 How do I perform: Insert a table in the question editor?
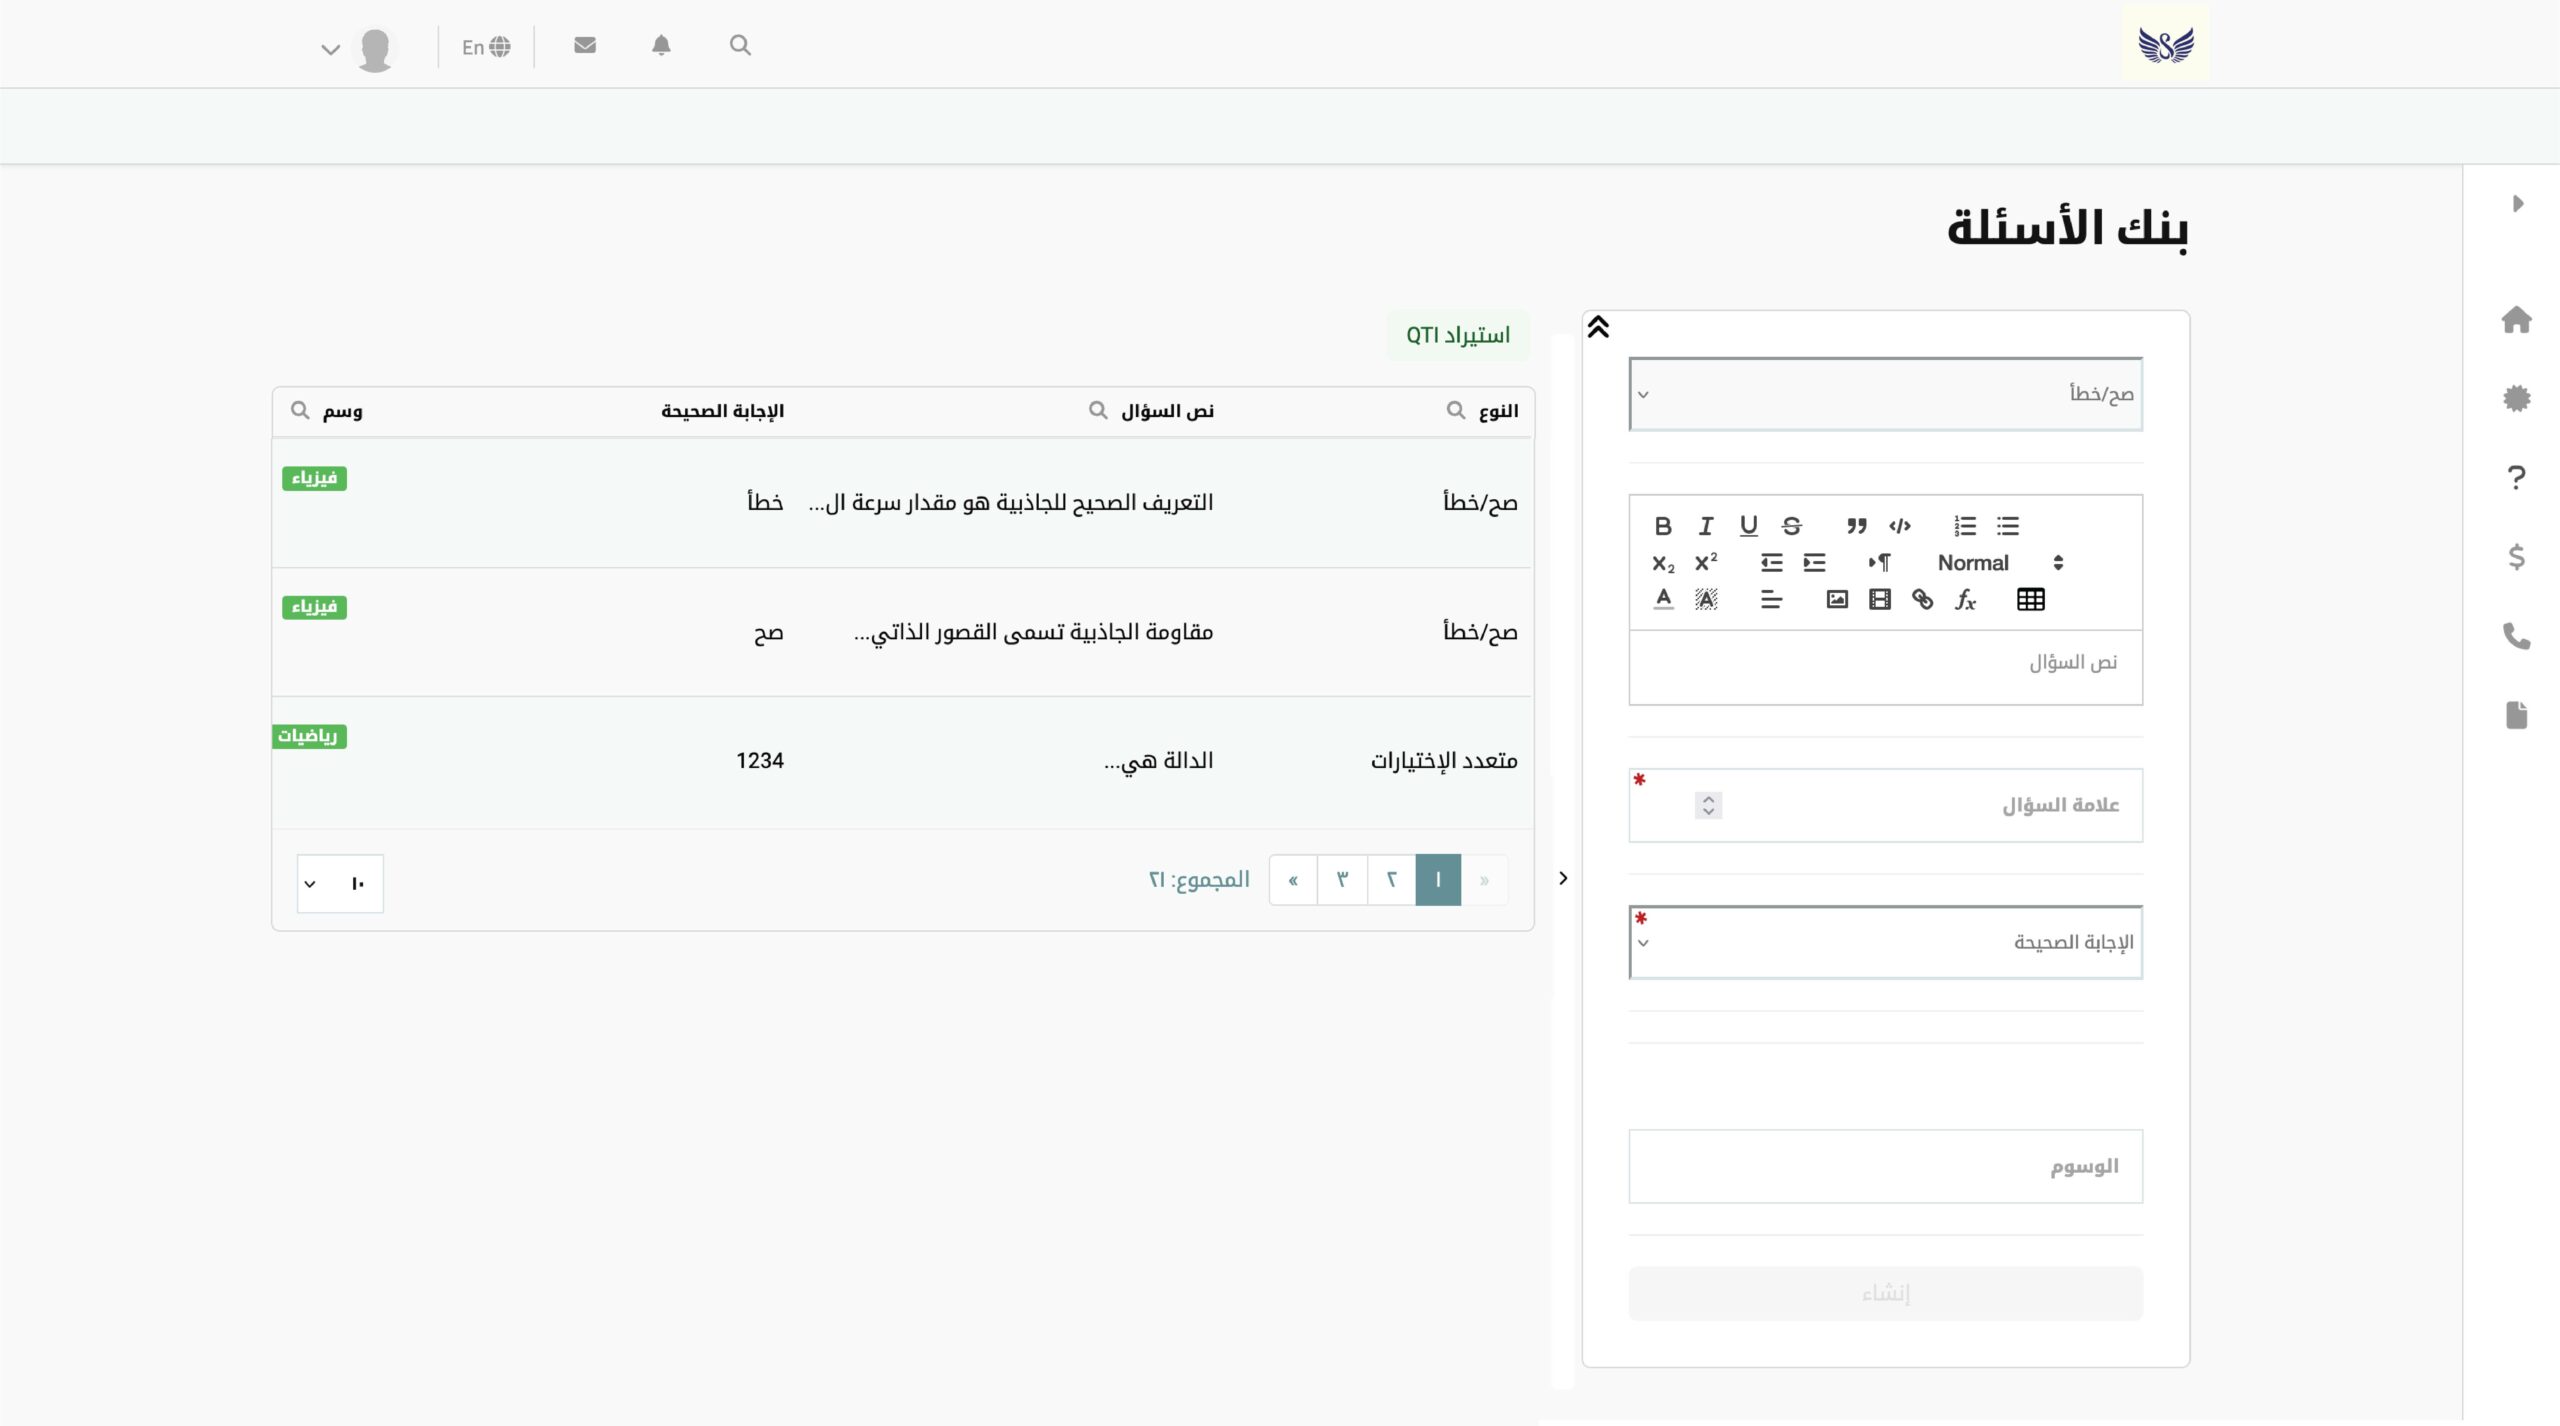[x=2030, y=600]
